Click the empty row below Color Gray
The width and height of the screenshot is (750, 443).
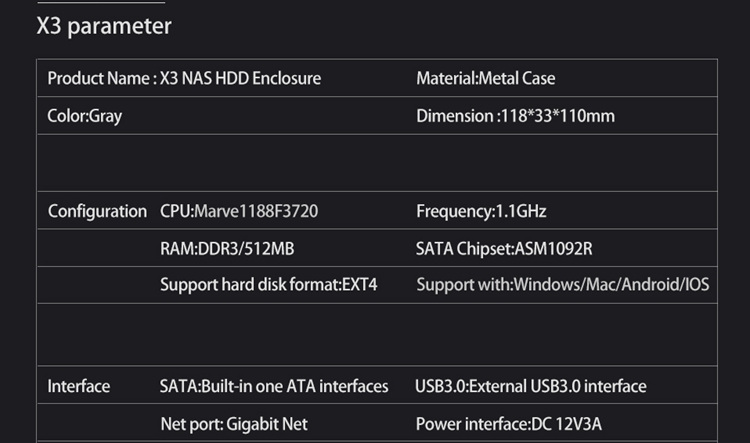[x=377, y=163]
